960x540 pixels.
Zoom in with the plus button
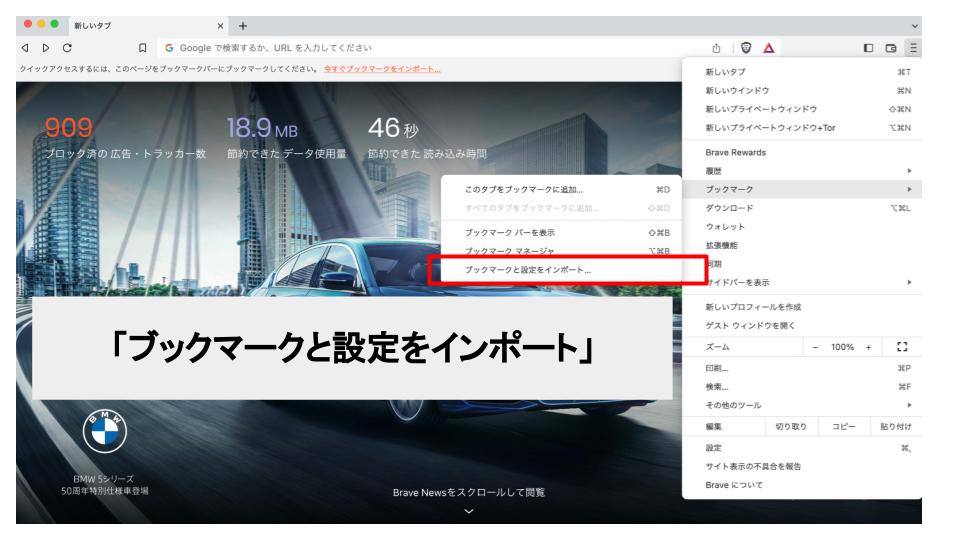tap(868, 347)
